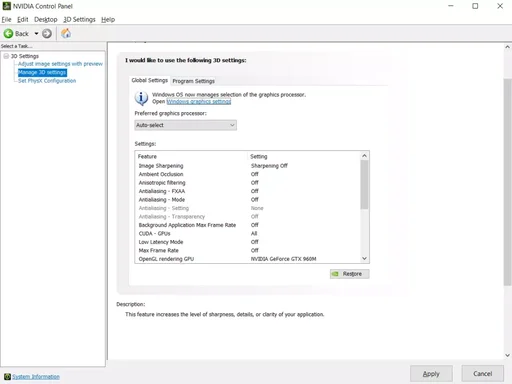Viewport: 512px width, 384px height.
Task: Close the NVIDIA Control Panel window
Action: tap(500, 6)
